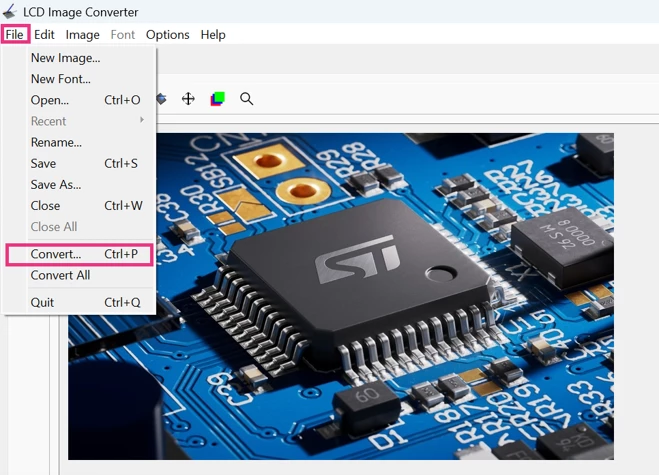Open the Image menu

82,34
